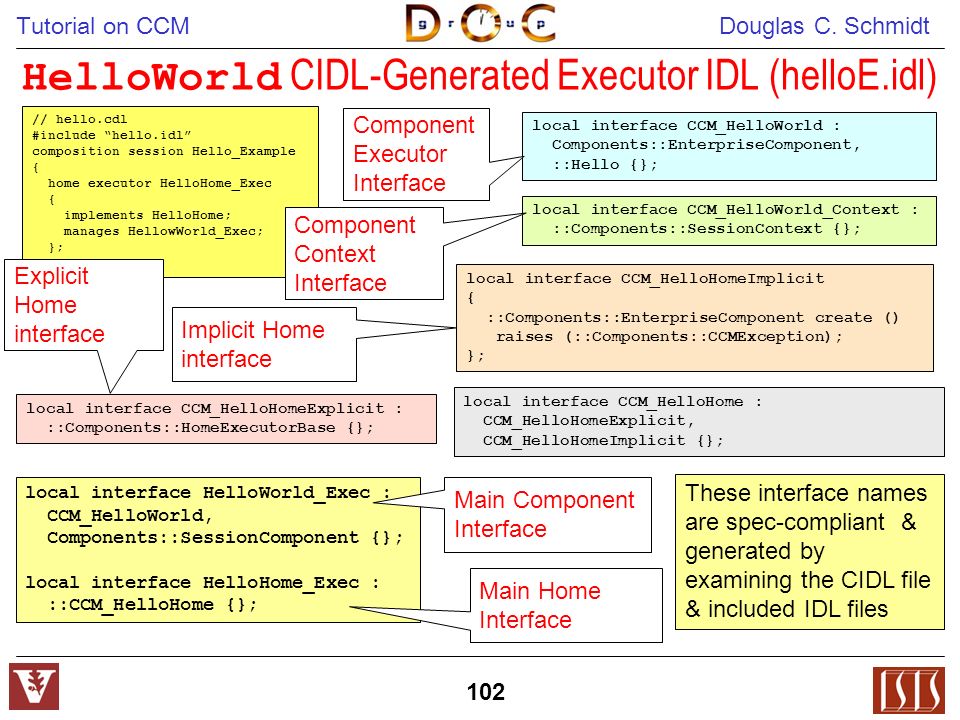Click 'CCM_HelloWorld,' in bottom yellow box
This screenshot has width=960, height=720.
pos(130,515)
